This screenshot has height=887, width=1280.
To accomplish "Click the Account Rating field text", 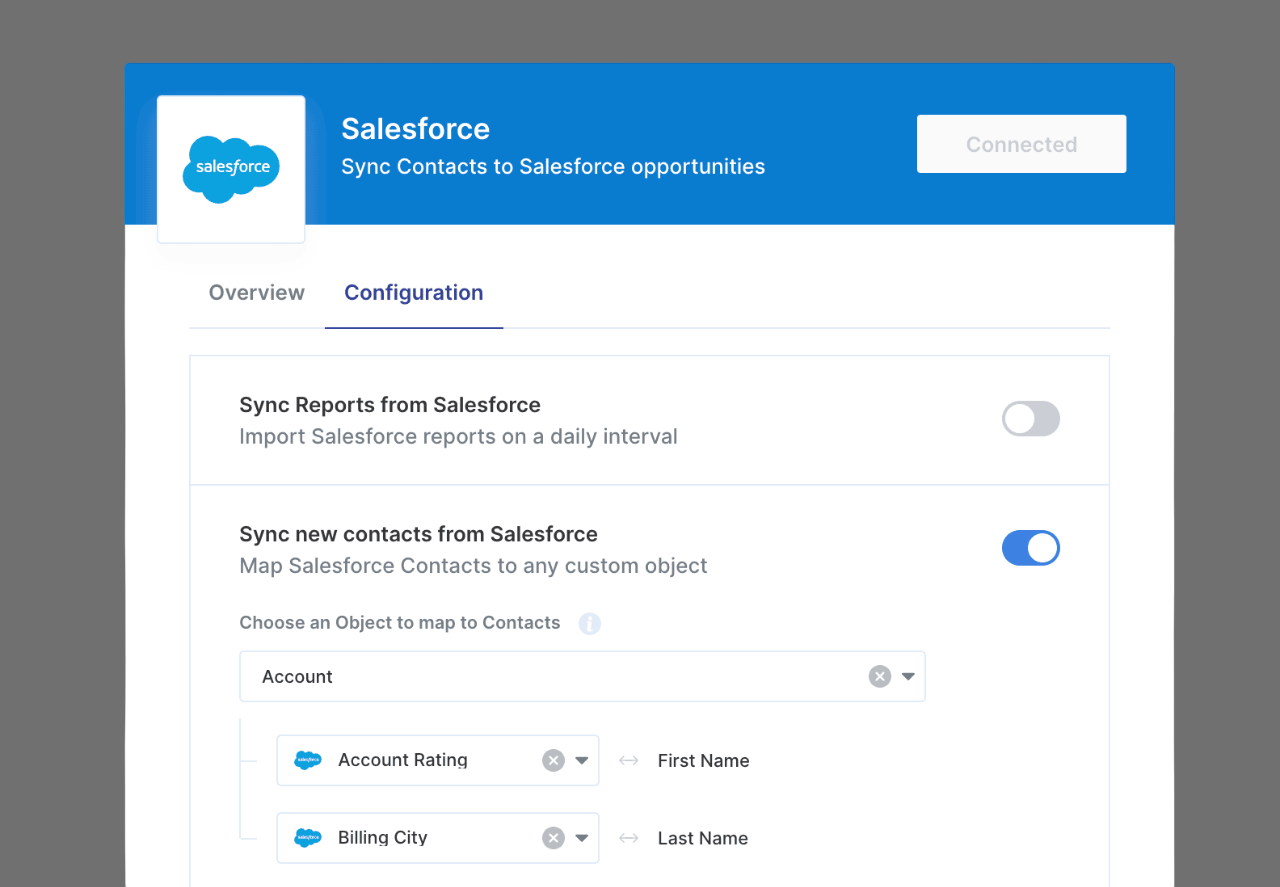I will pos(403,760).
